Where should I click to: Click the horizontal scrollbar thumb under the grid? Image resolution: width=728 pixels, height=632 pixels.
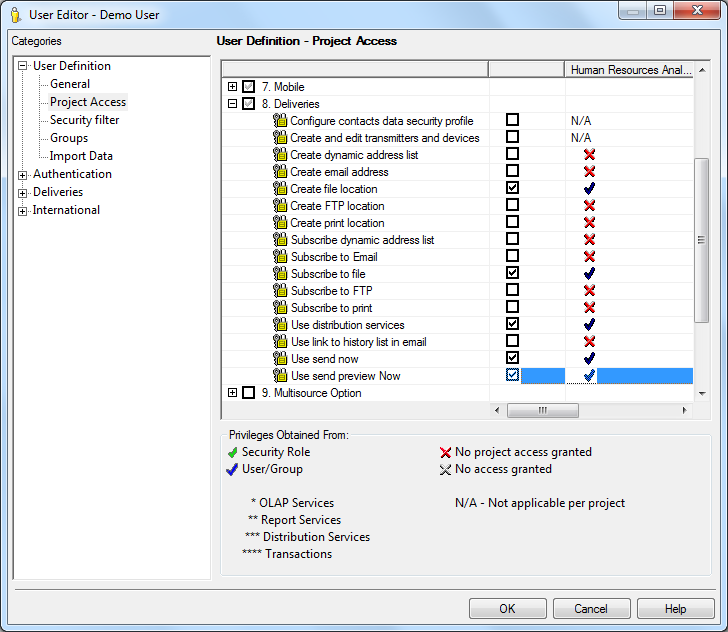(542, 410)
